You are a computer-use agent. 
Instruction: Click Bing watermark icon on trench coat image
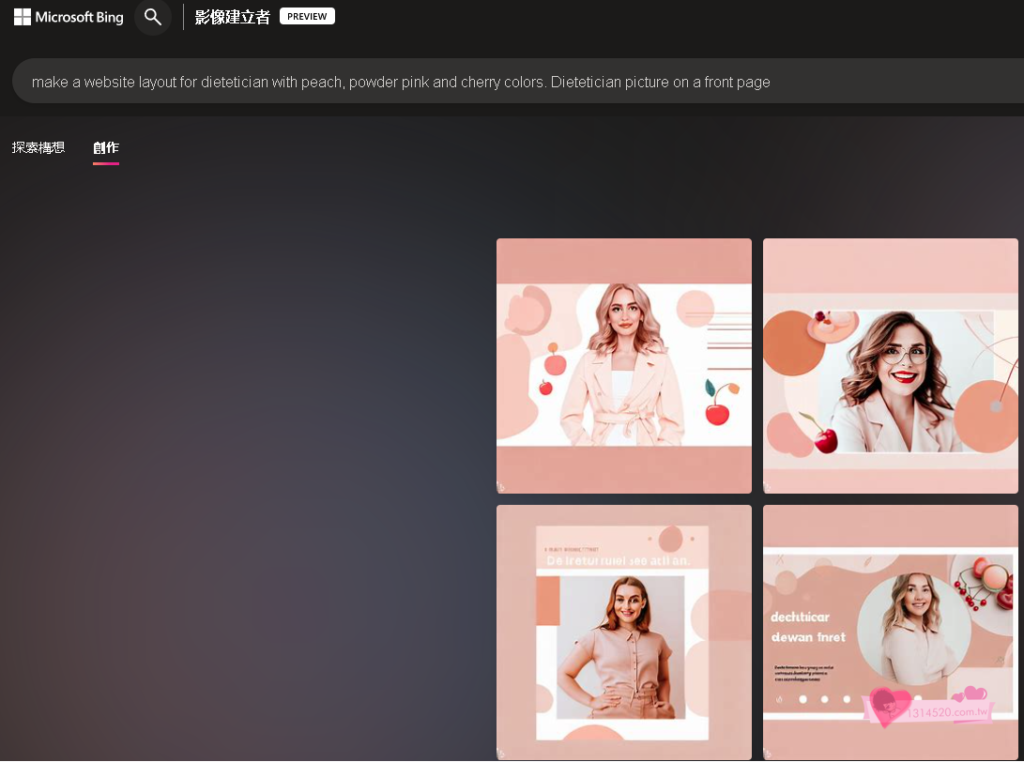point(502,487)
